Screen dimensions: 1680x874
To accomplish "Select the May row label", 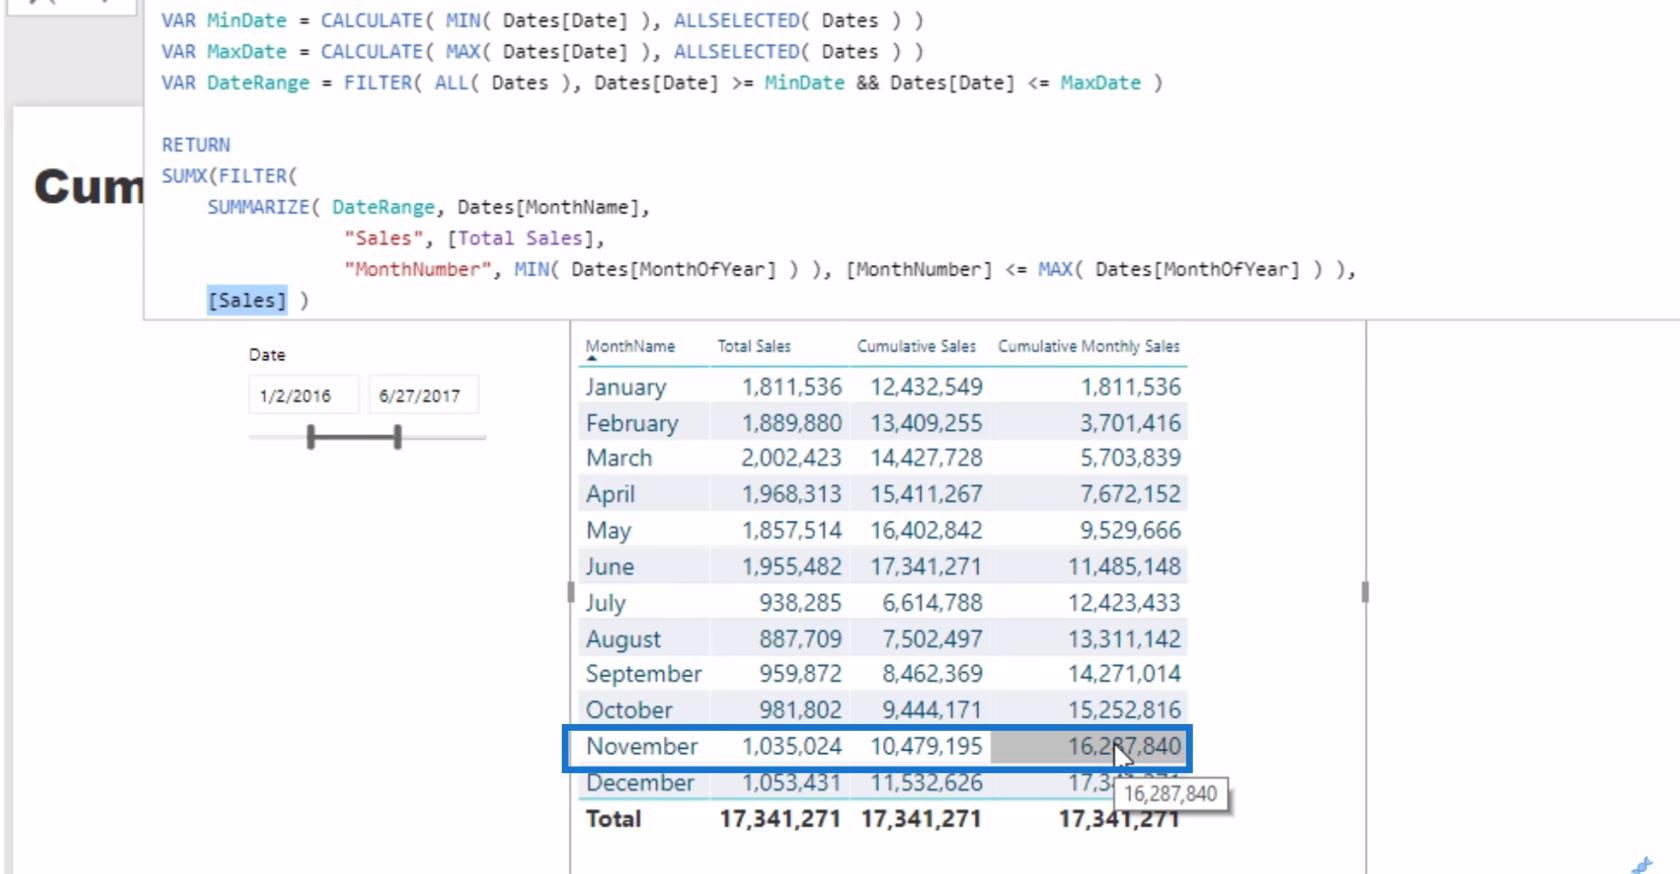I will 608,530.
